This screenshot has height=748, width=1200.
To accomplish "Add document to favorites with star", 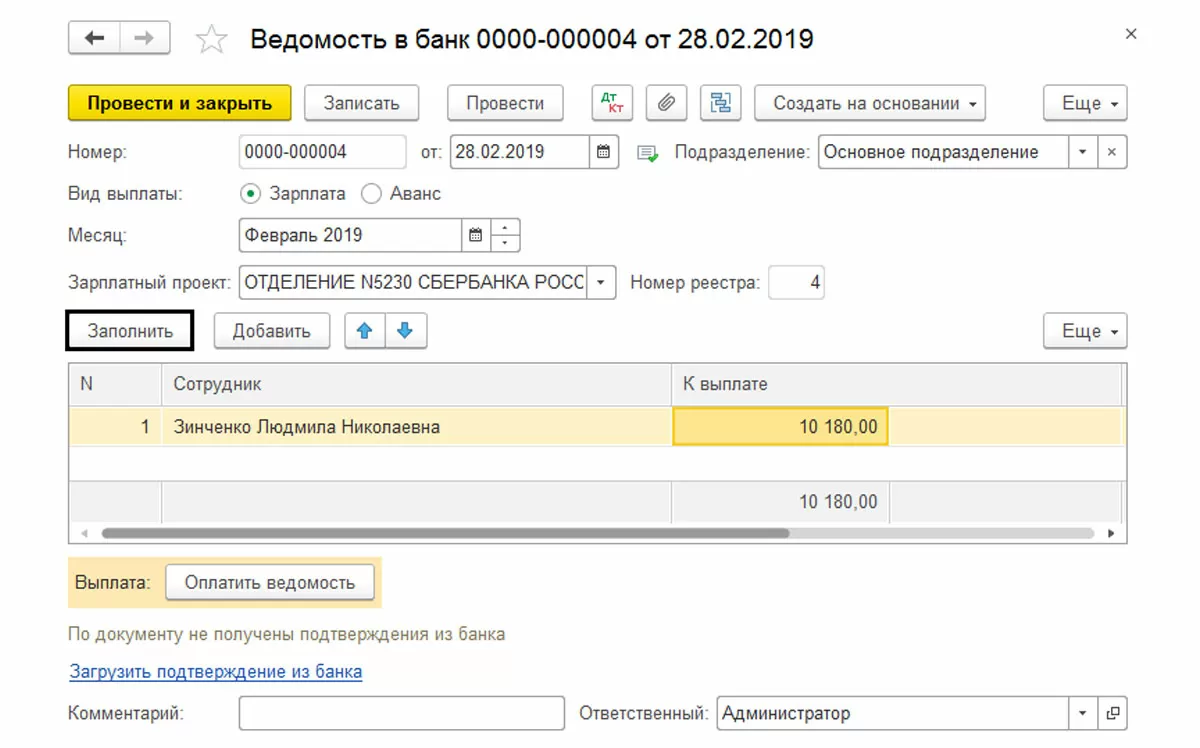I will click(x=211, y=40).
